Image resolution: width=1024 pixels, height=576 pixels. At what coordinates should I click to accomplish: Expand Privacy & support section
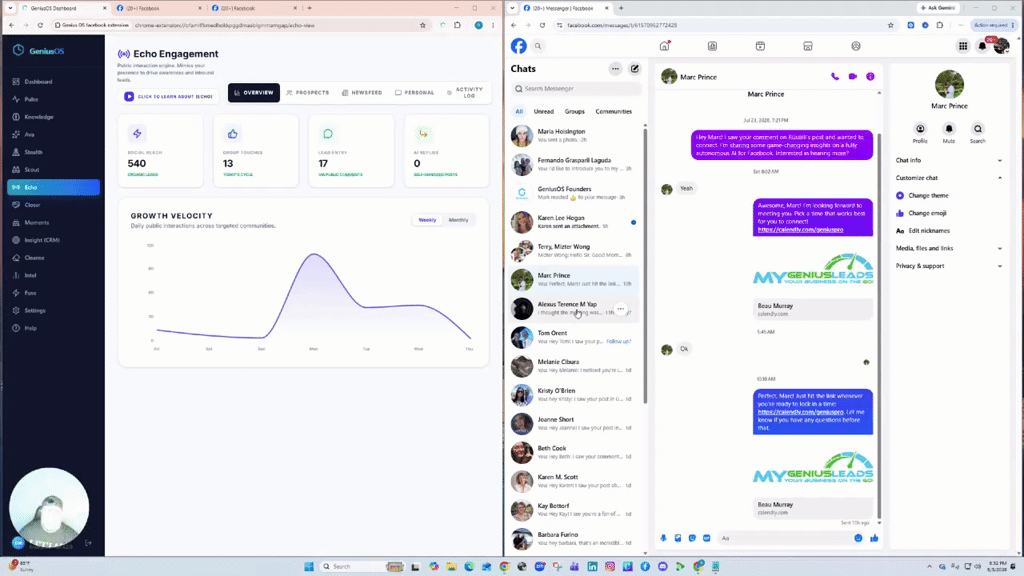(x=948, y=266)
